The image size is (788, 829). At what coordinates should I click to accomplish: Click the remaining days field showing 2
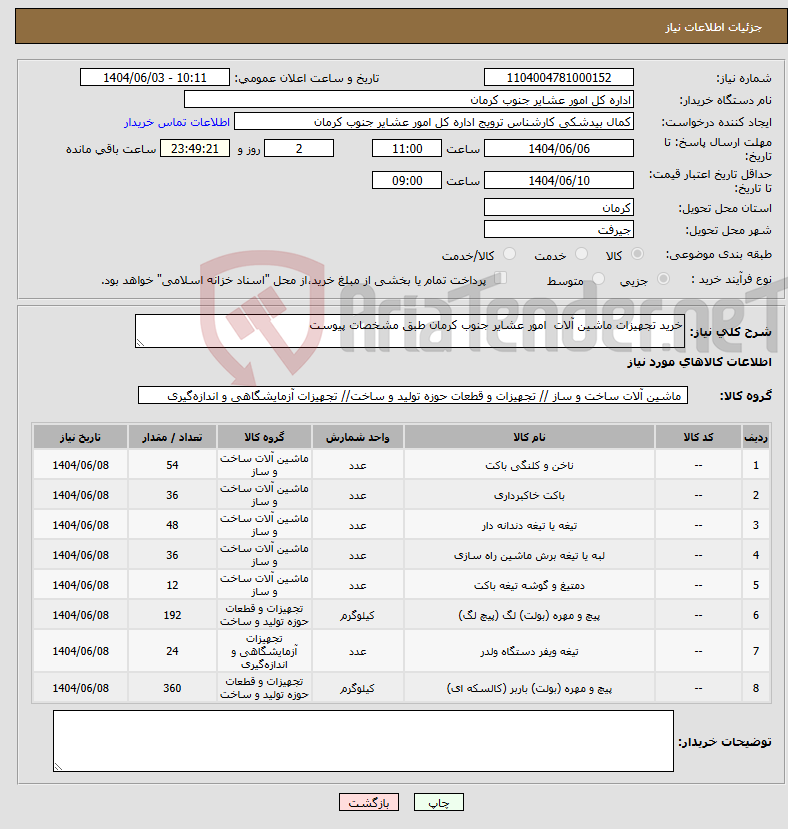(299, 149)
